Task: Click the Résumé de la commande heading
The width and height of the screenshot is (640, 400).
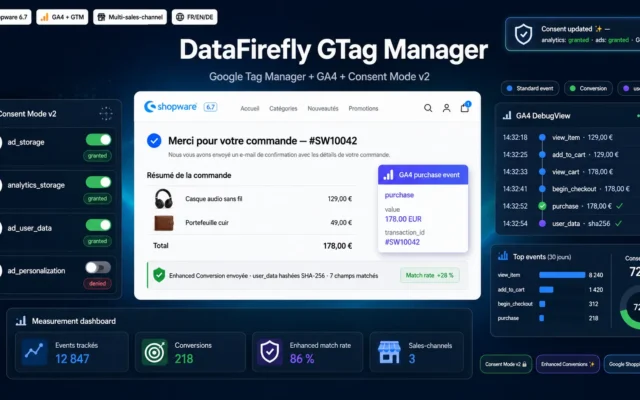Action: coord(189,175)
